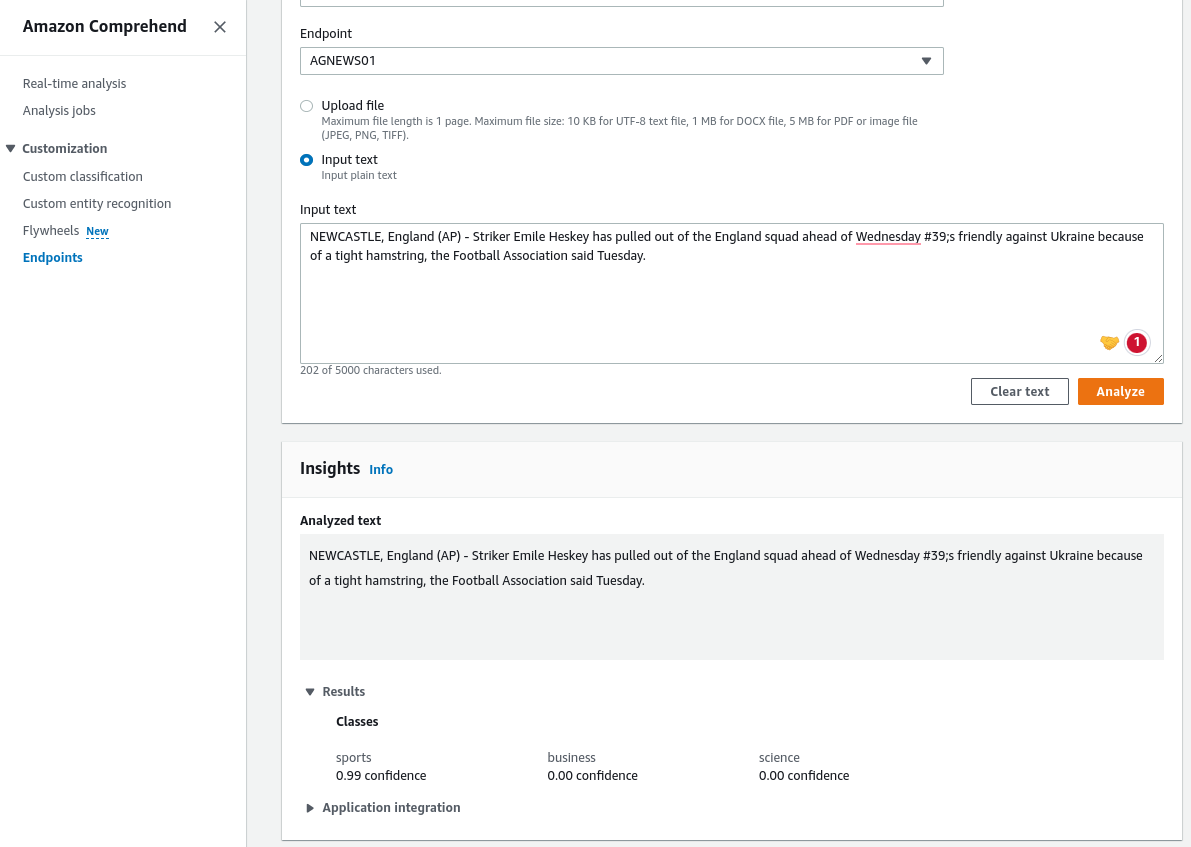Click the red grammar issue badge
This screenshot has height=847, width=1191.
tap(1136, 343)
